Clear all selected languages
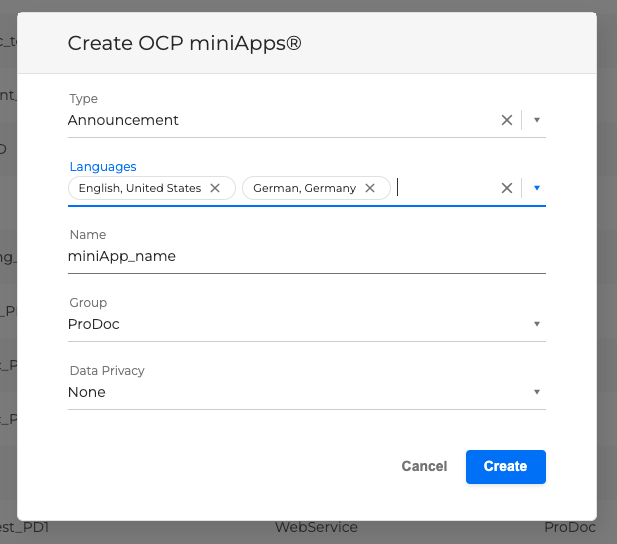Screen dimensions: 617x544 (x=507, y=188)
